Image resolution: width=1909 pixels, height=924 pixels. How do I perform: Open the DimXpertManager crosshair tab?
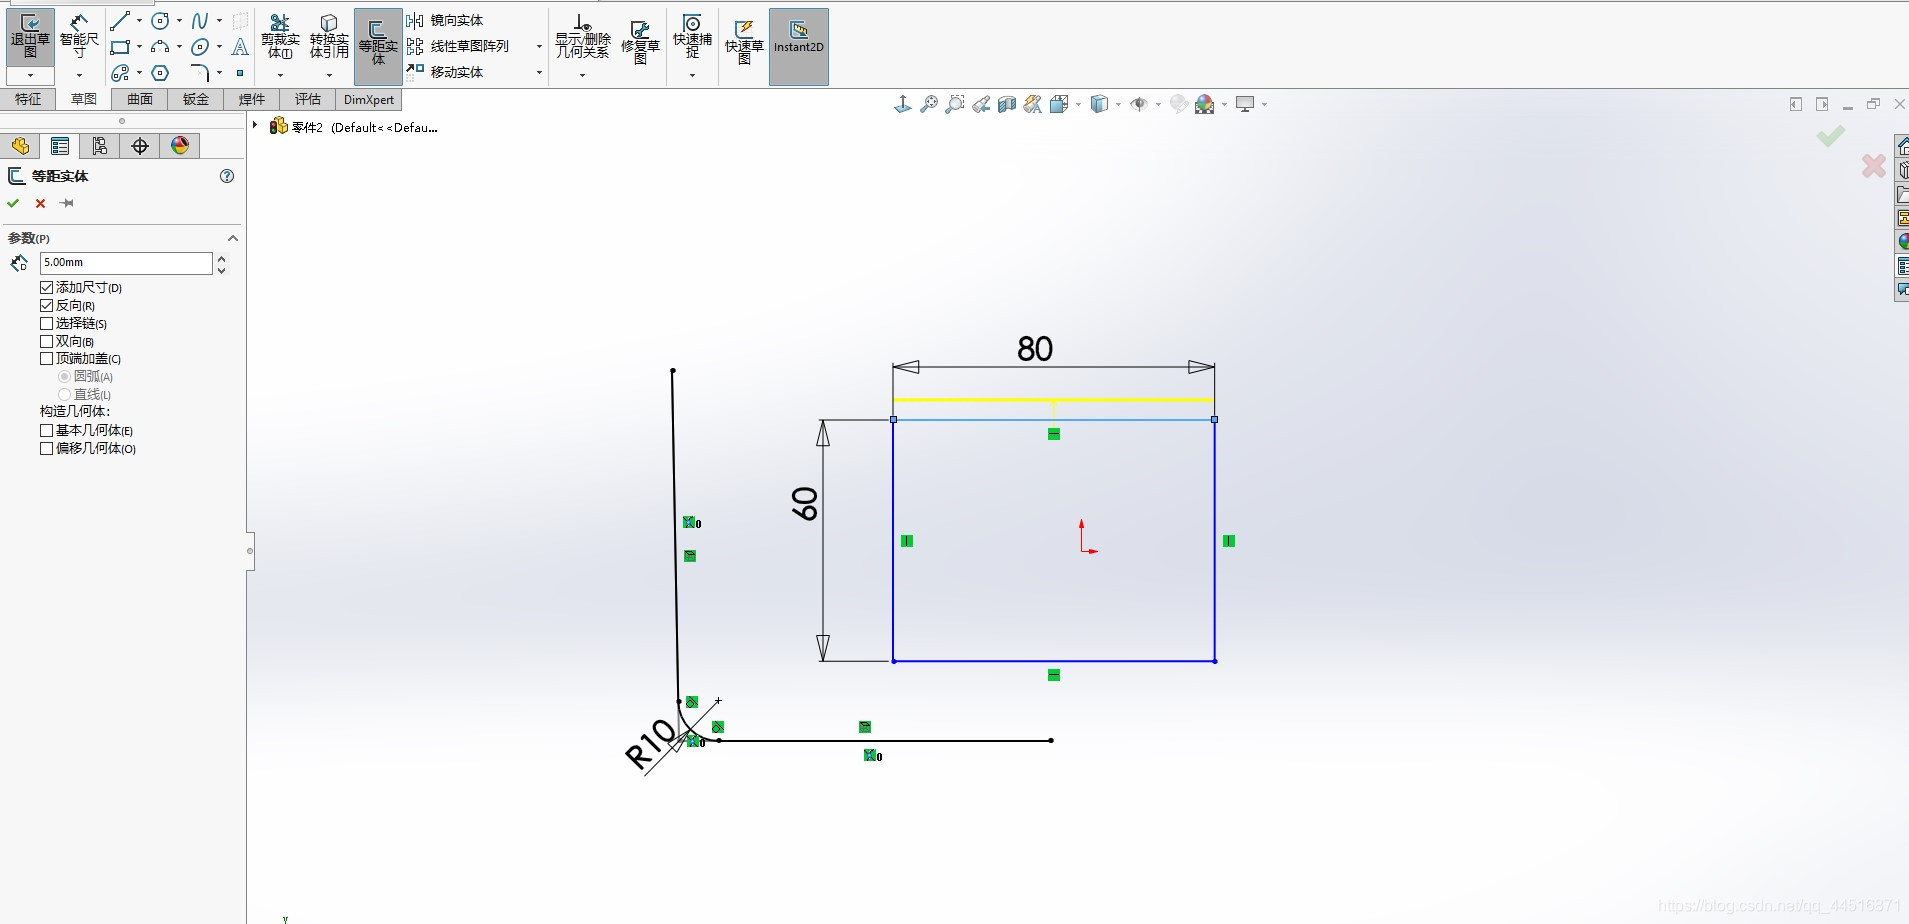[x=140, y=146]
